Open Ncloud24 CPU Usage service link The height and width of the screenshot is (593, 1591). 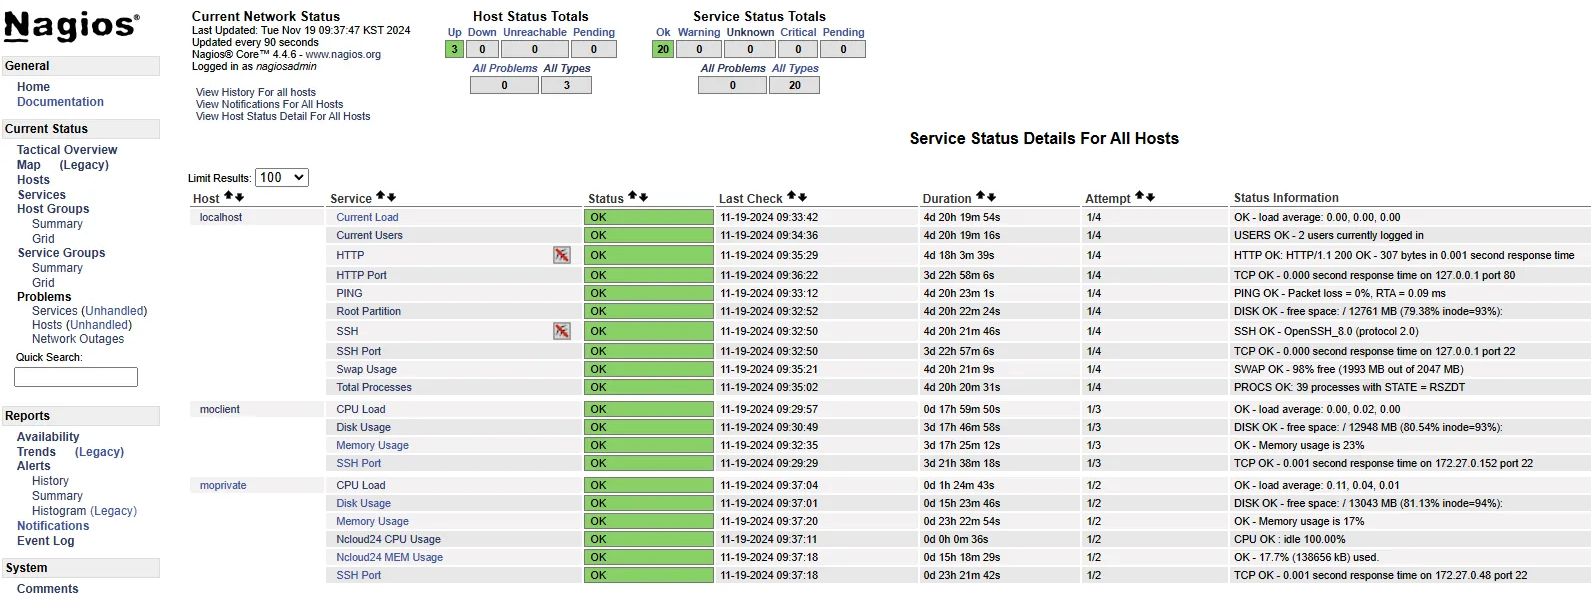pos(388,539)
